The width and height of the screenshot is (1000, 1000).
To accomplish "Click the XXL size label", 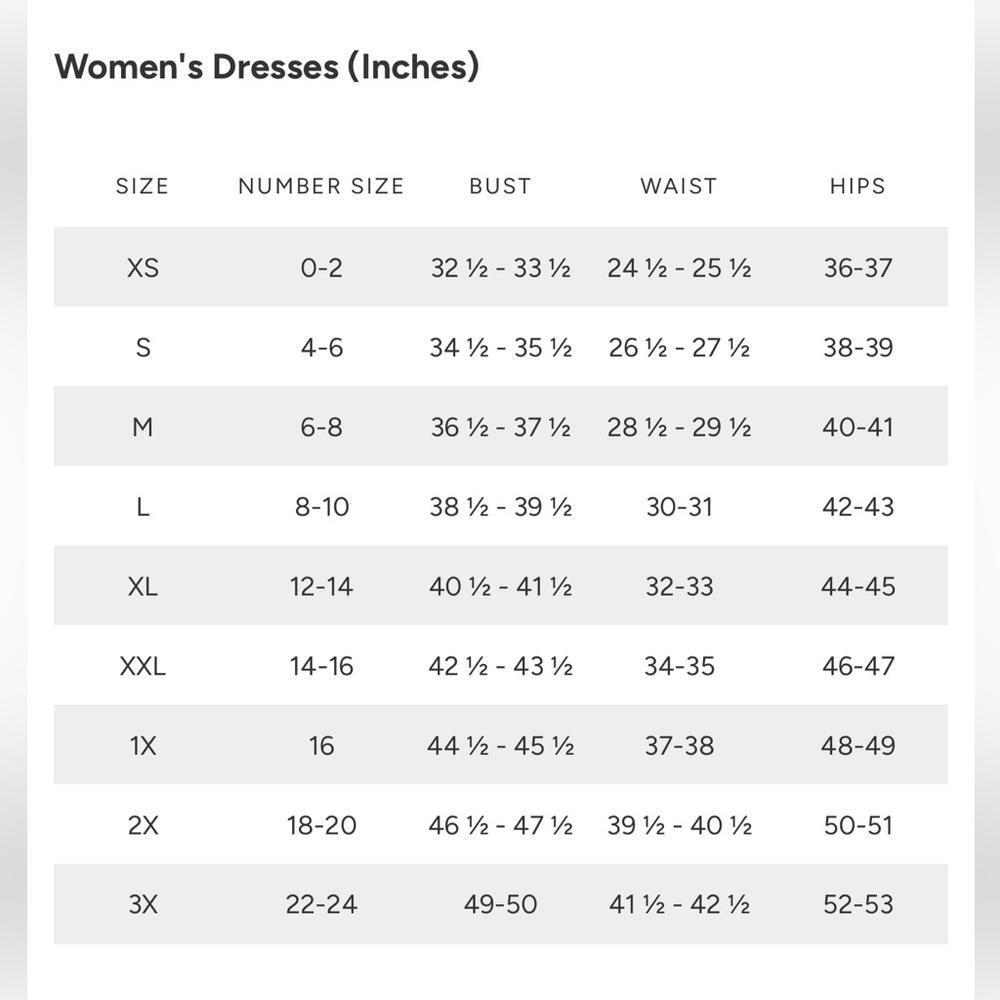I will (143, 666).
